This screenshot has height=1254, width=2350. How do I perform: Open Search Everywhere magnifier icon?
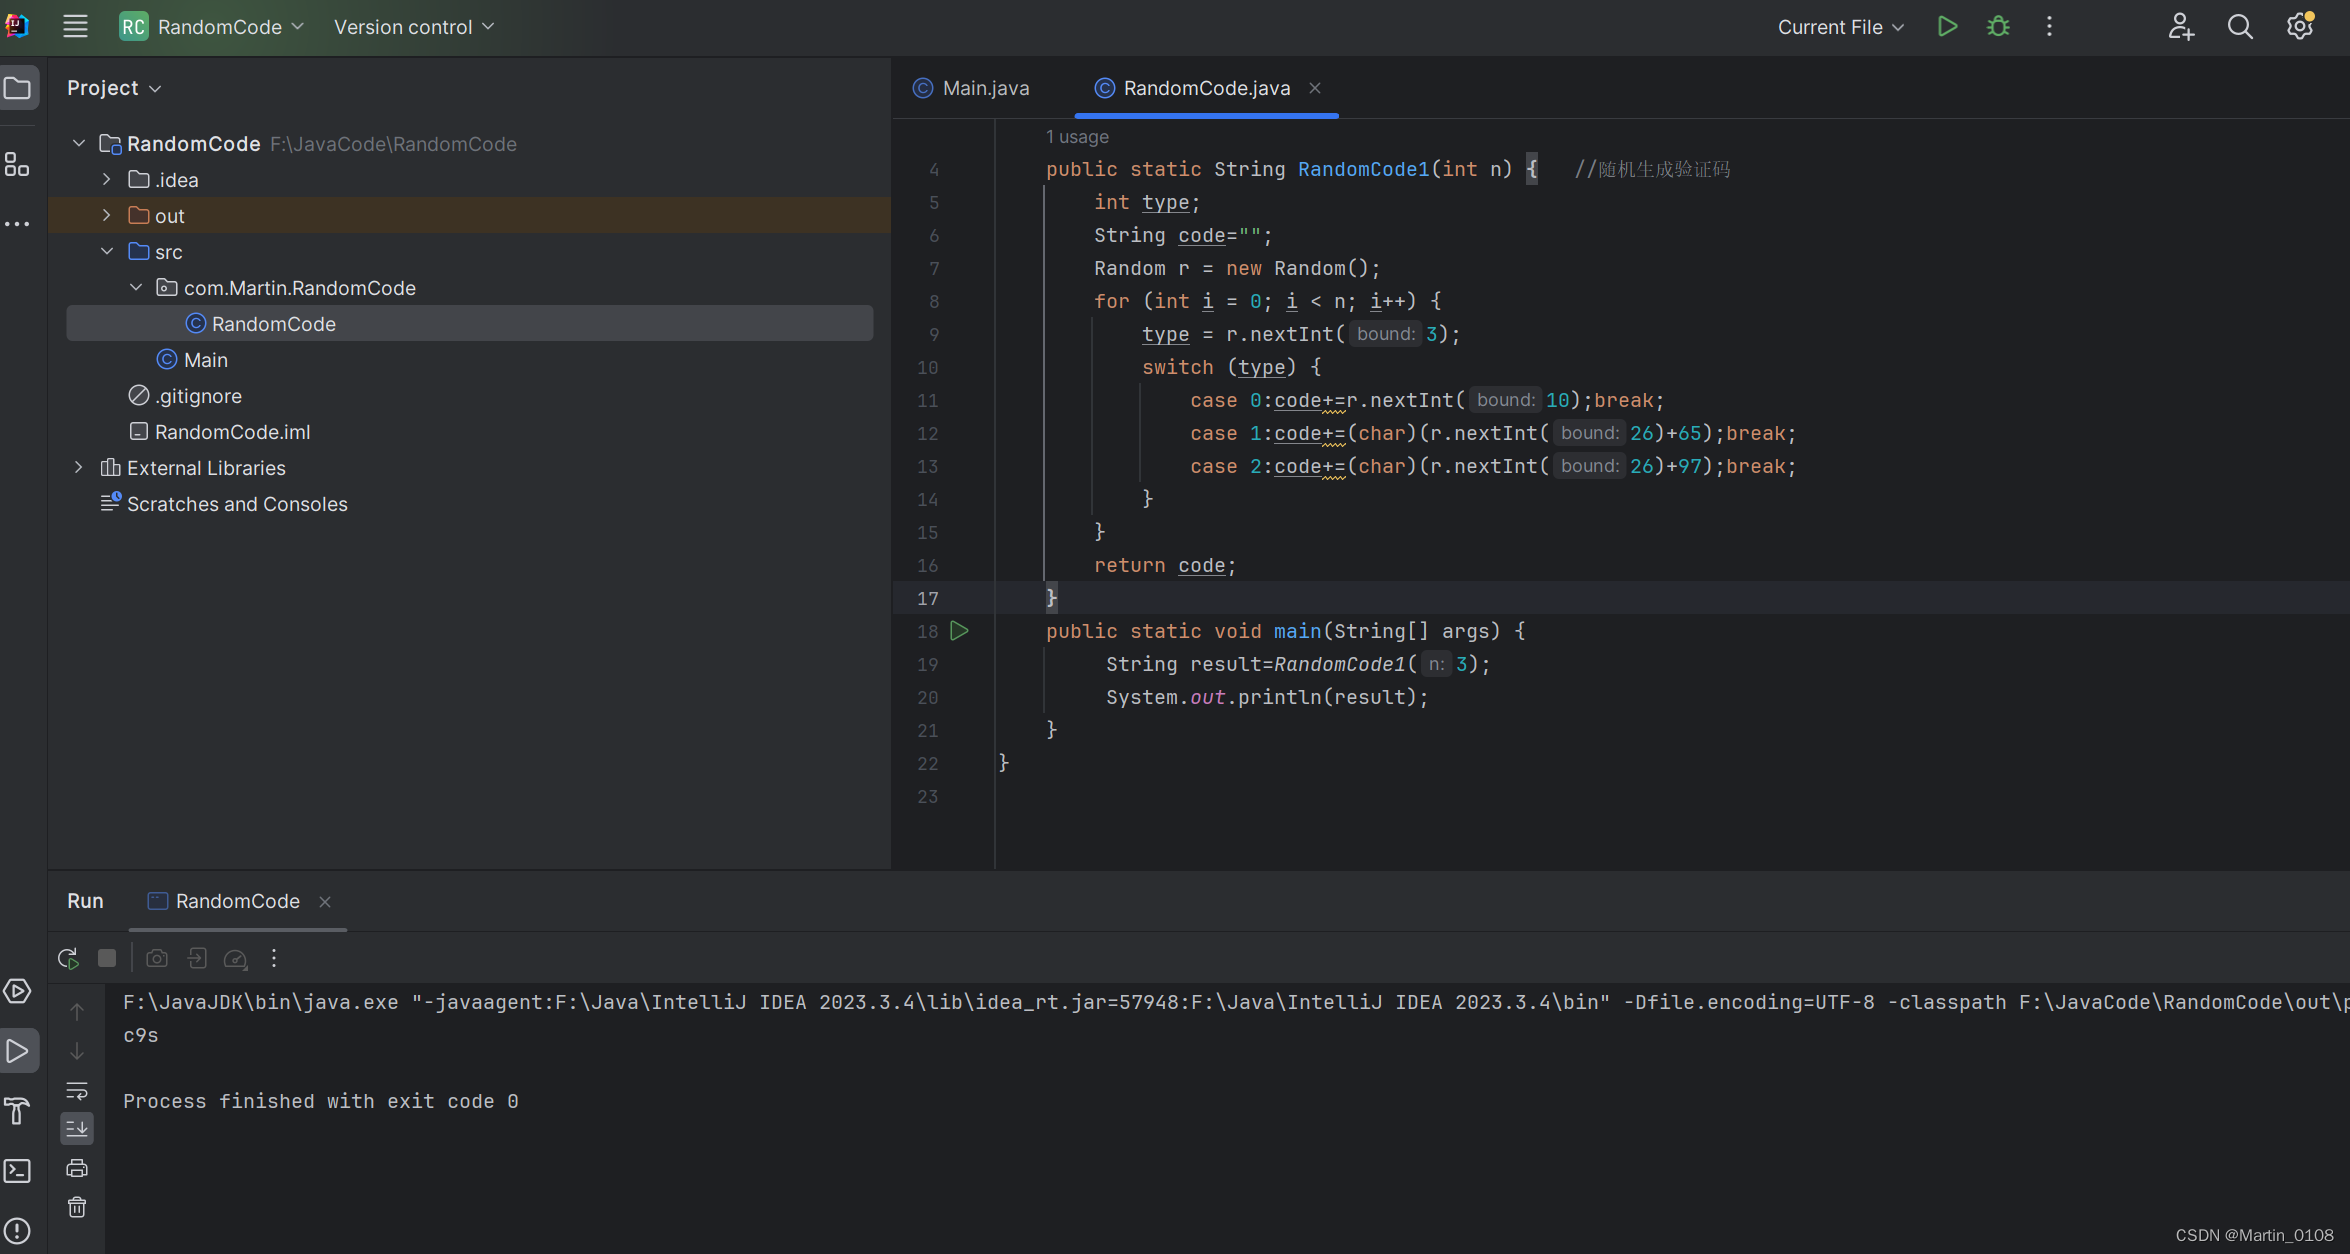[2240, 27]
